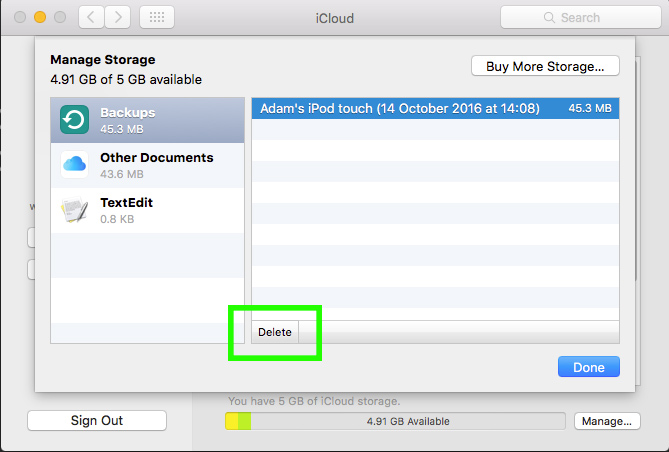Click Sign Out in iCloud window
The height and width of the screenshot is (452, 669).
(97, 420)
